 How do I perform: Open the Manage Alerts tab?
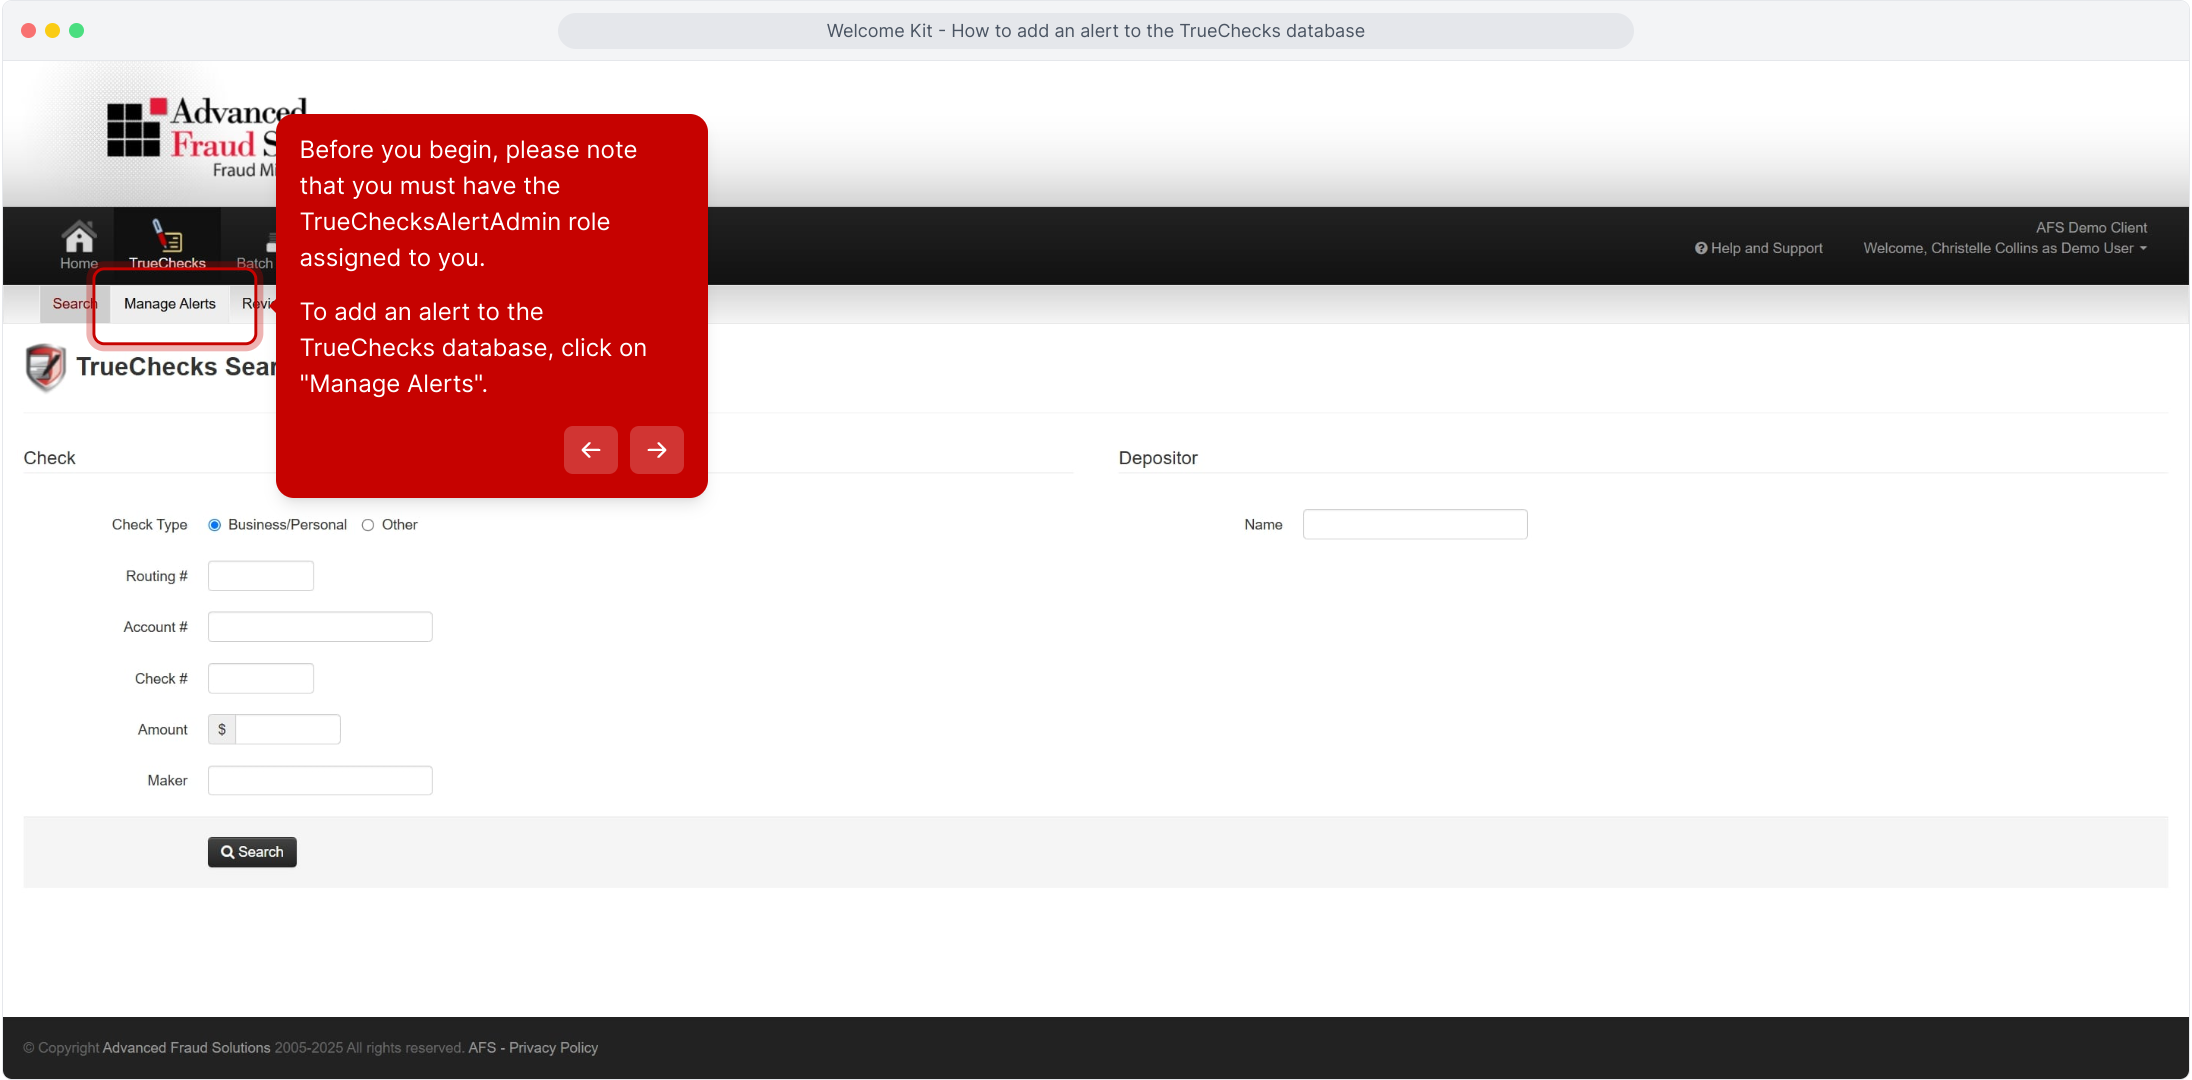coord(170,304)
